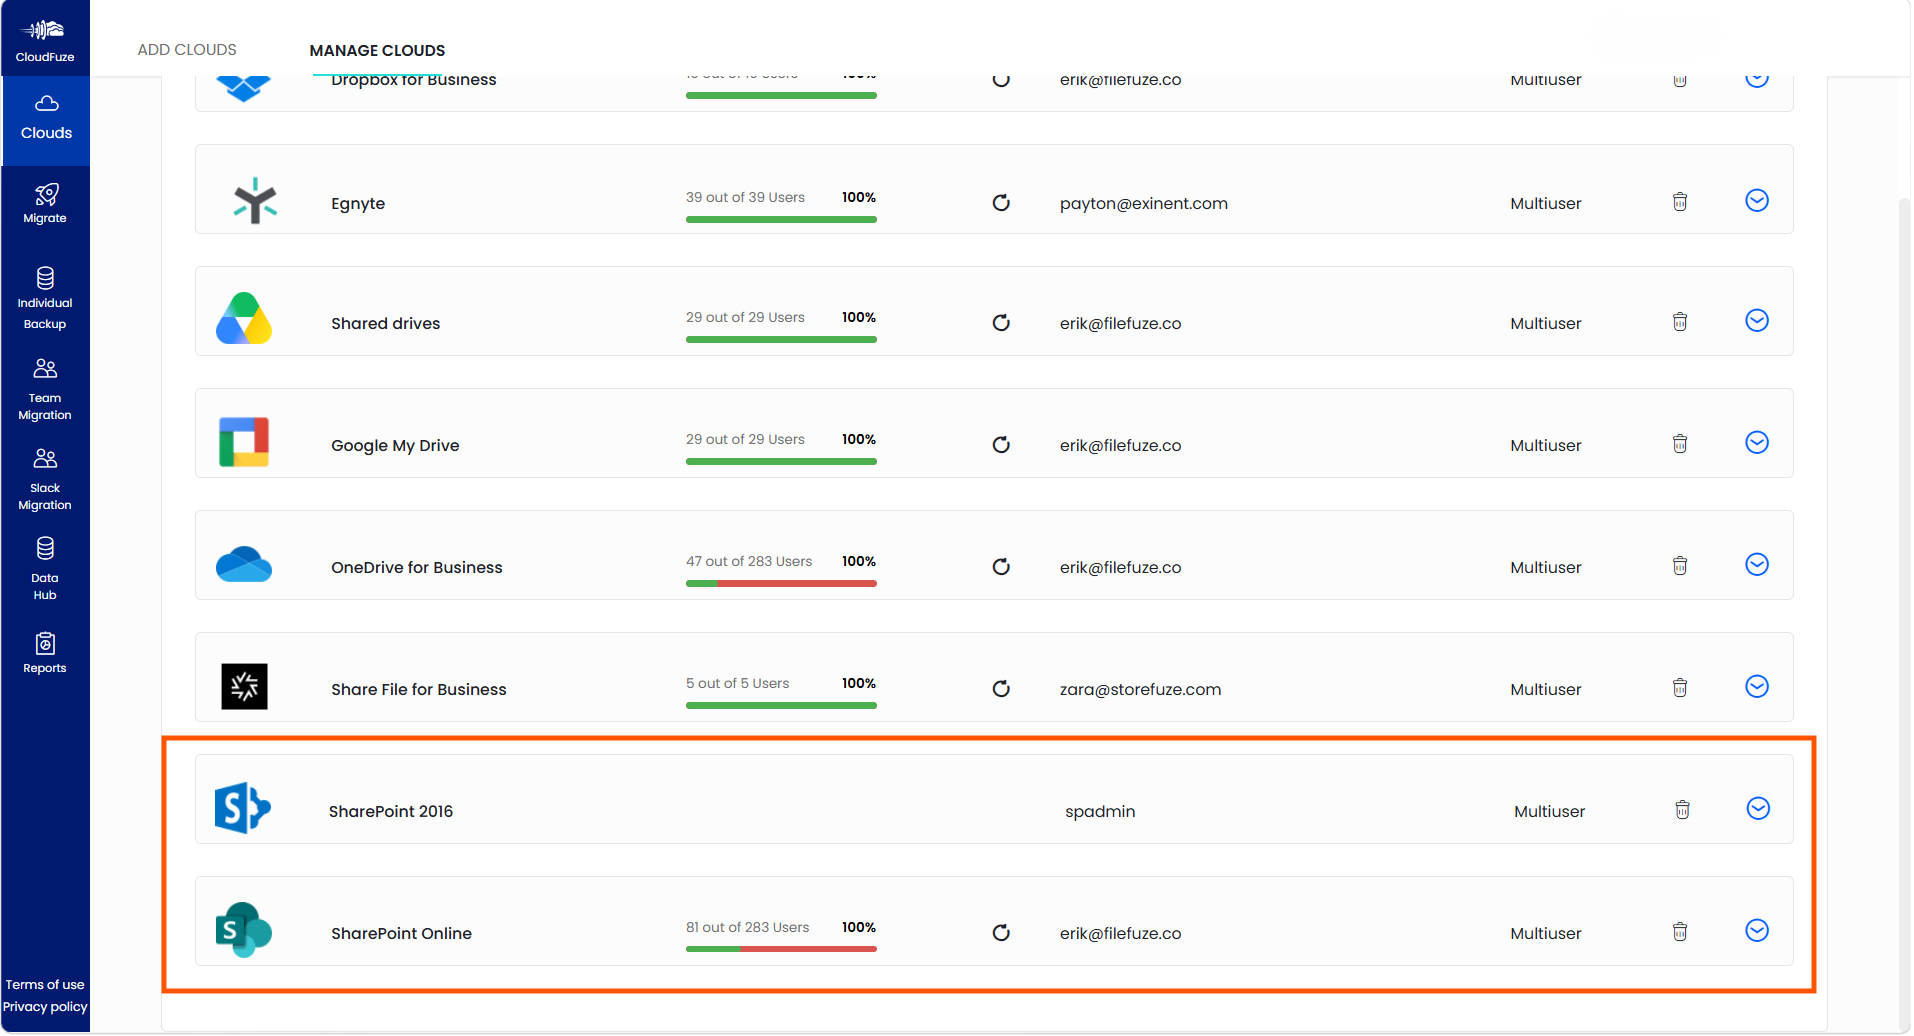This screenshot has height=1036, width=1914.
Task: Click the SharePoint Online progress bar
Action: [781, 950]
